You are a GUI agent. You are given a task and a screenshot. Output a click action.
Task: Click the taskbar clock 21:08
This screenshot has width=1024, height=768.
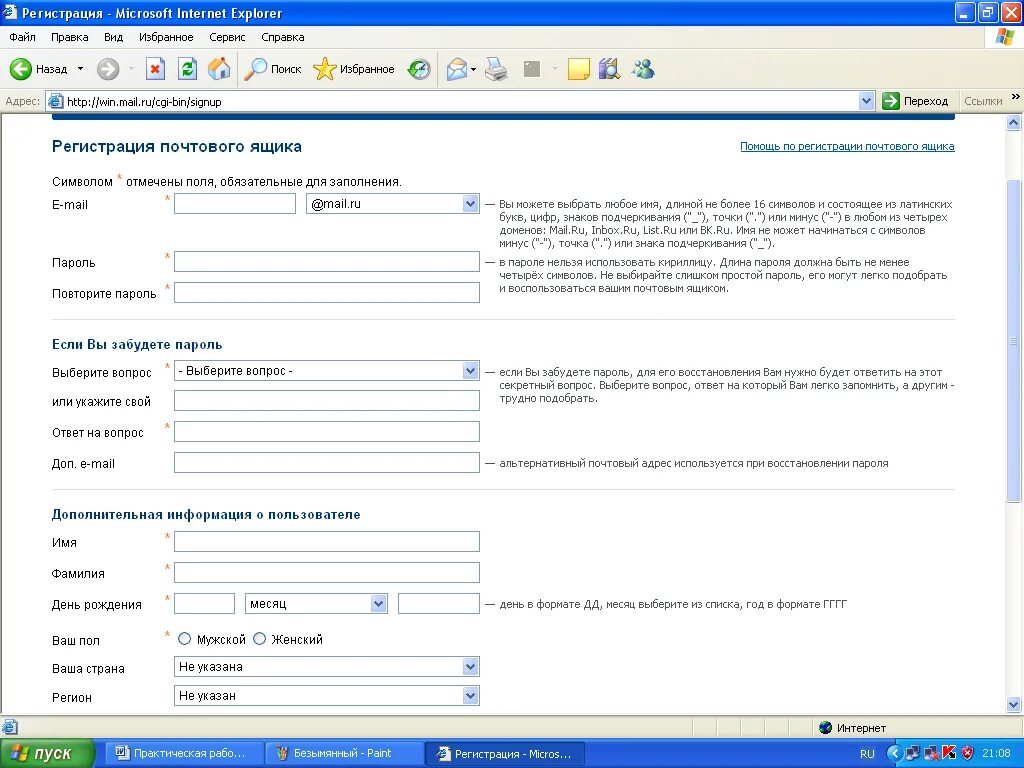pyautogui.click(x=996, y=754)
